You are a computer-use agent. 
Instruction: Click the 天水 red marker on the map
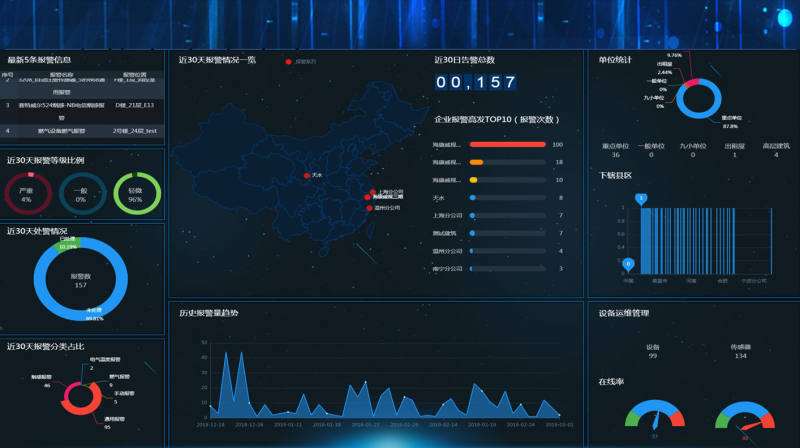coord(307,175)
